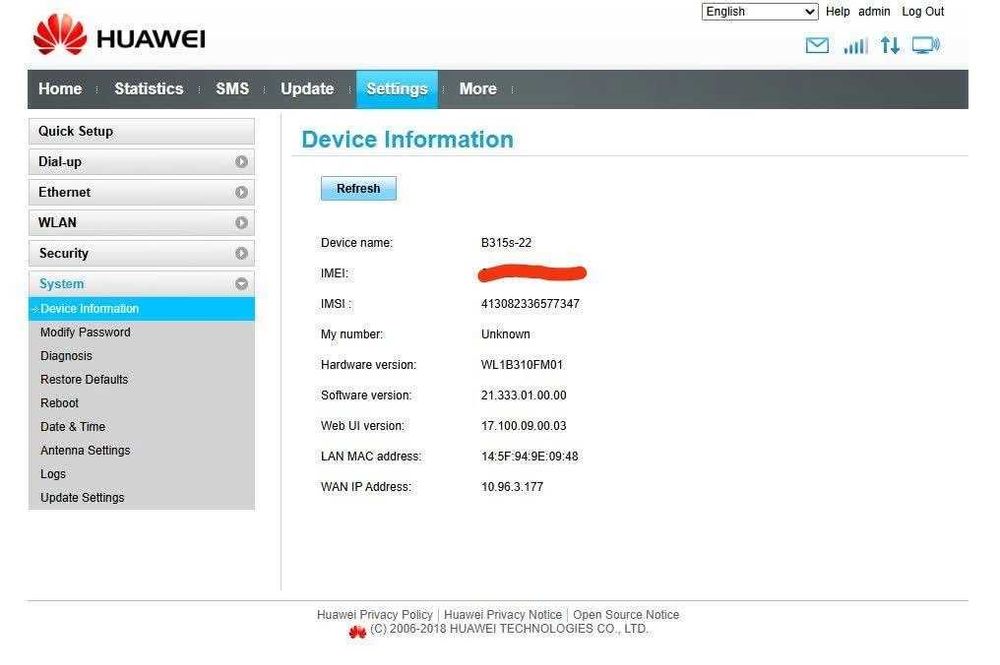Click Web UI version 17.100.09.00.03
The width and height of the screenshot is (1000, 665).
click(524, 426)
